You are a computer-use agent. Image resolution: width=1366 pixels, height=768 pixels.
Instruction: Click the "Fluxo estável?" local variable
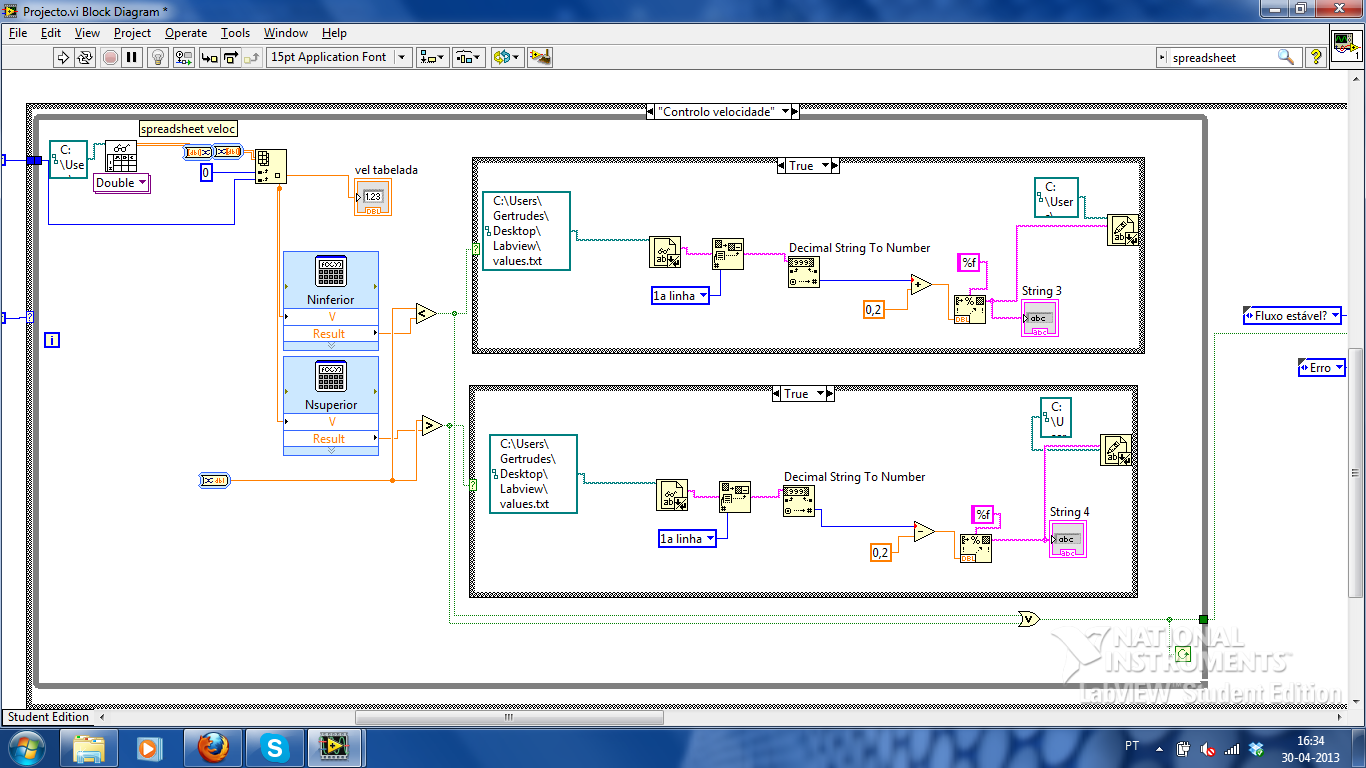(x=1292, y=316)
